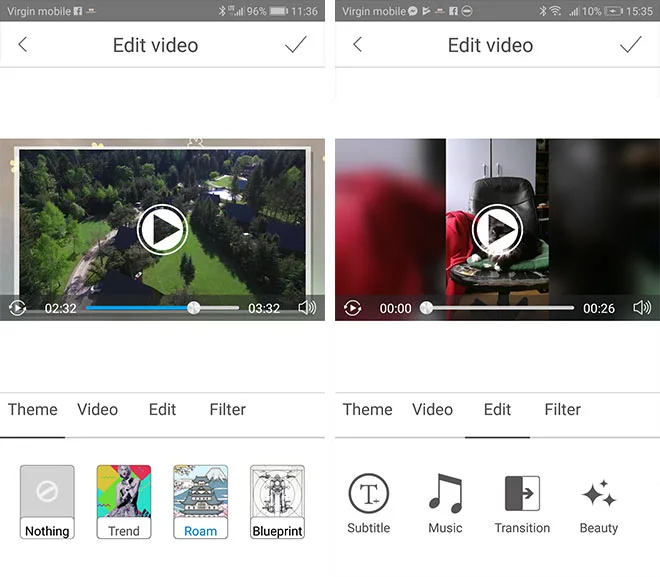
Task: Toggle small play button at 02:32
Action: click(x=18, y=308)
